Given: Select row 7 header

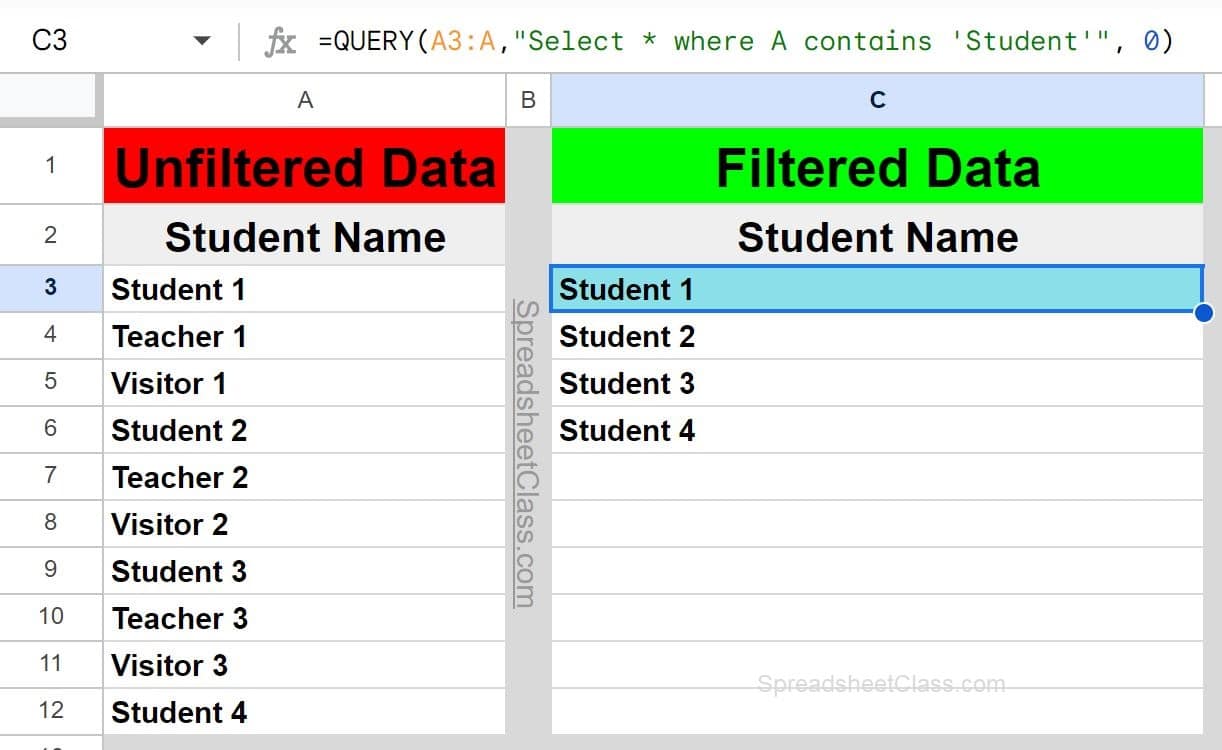Looking at the screenshot, I should (x=50, y=477).
